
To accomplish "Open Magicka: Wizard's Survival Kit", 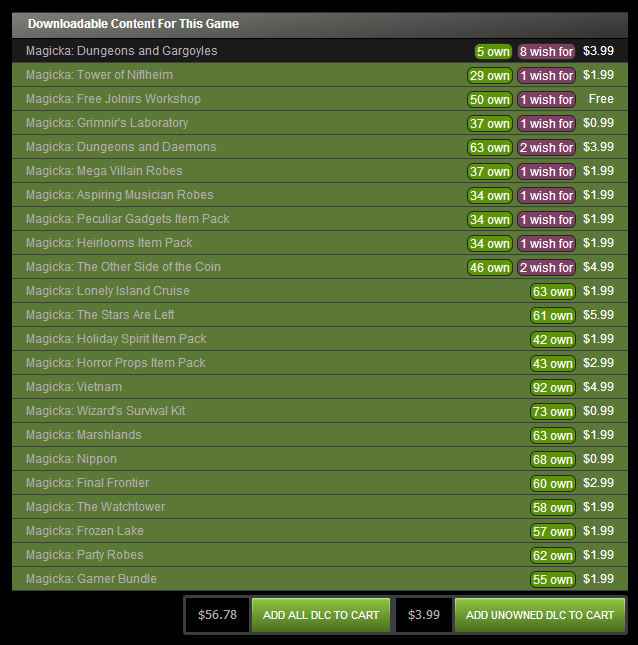I will tap(320, 411).
